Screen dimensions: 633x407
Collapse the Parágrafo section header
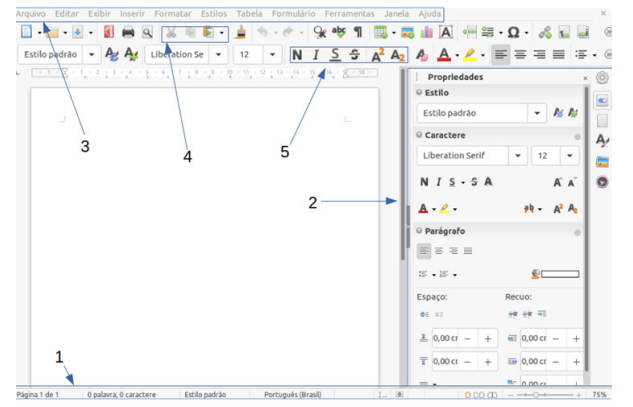click(x=444, y=231)
